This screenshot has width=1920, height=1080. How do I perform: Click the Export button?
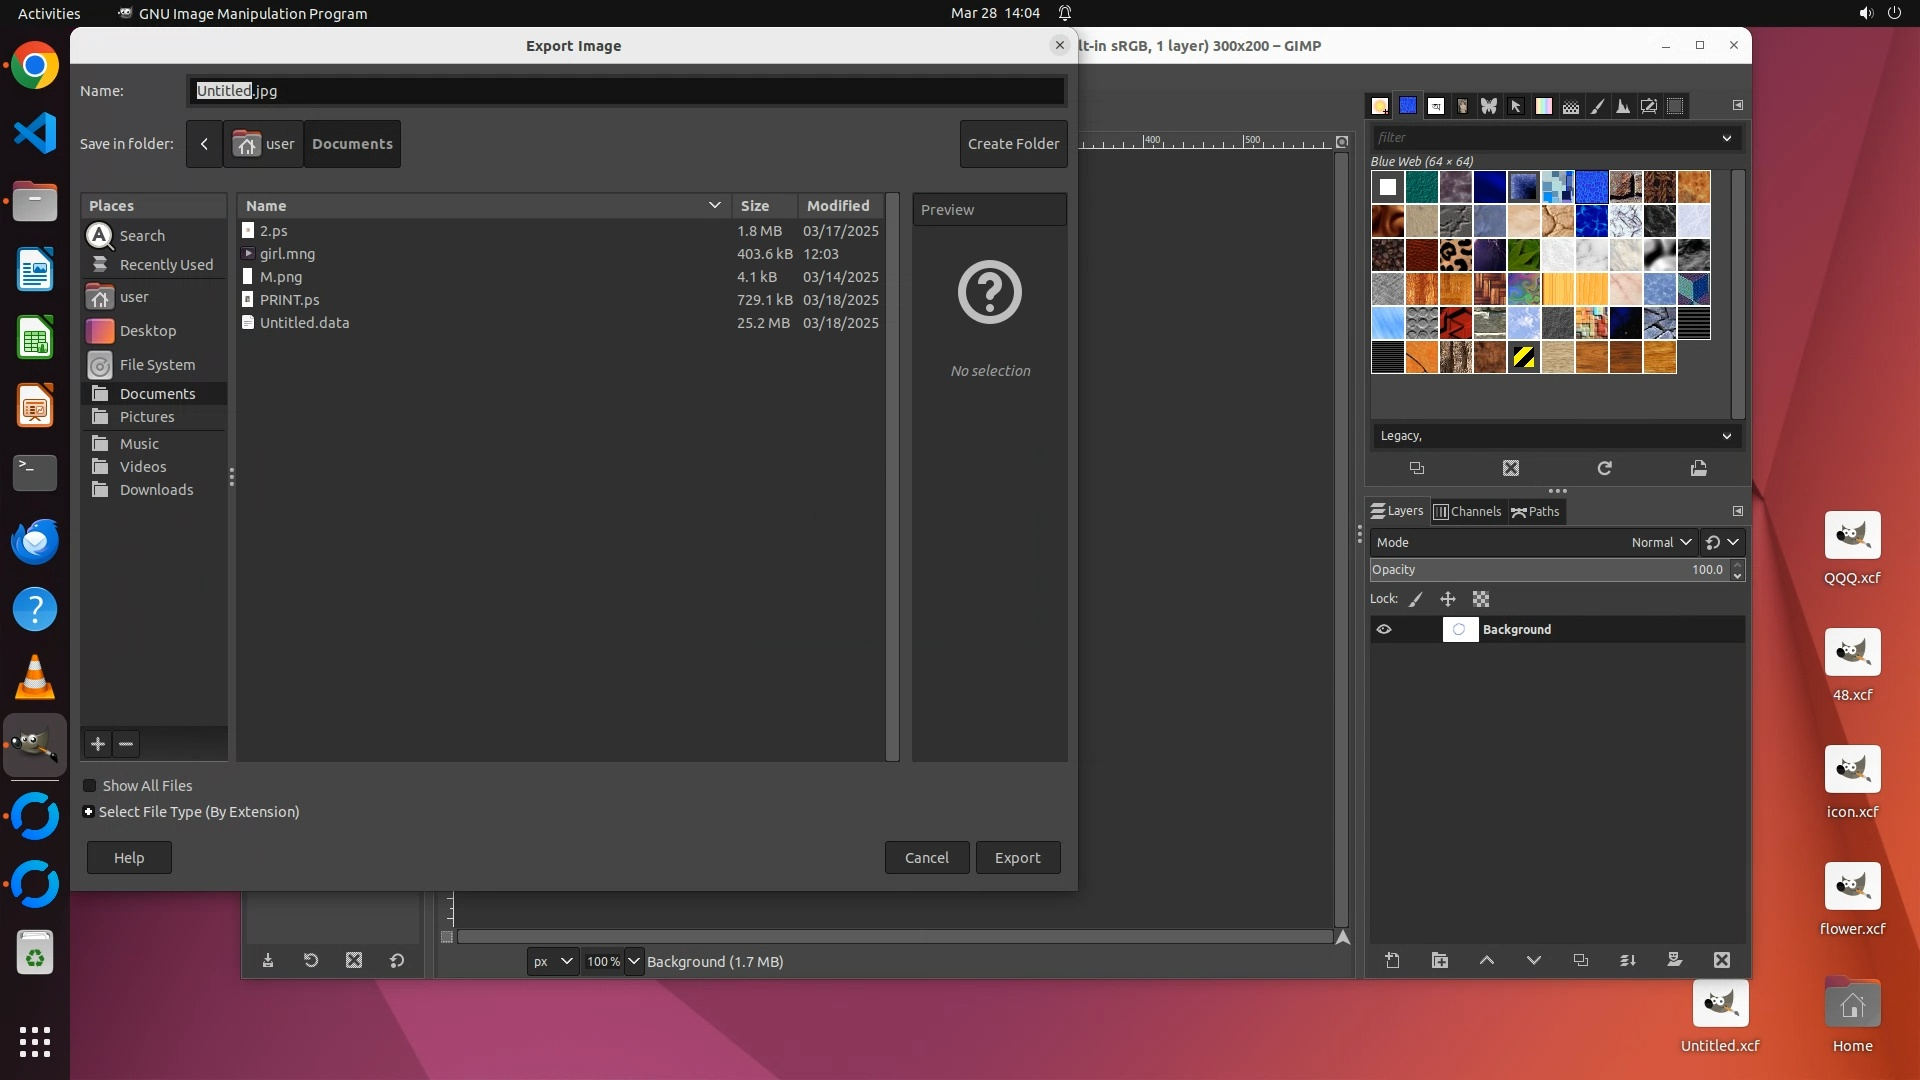1017,857
